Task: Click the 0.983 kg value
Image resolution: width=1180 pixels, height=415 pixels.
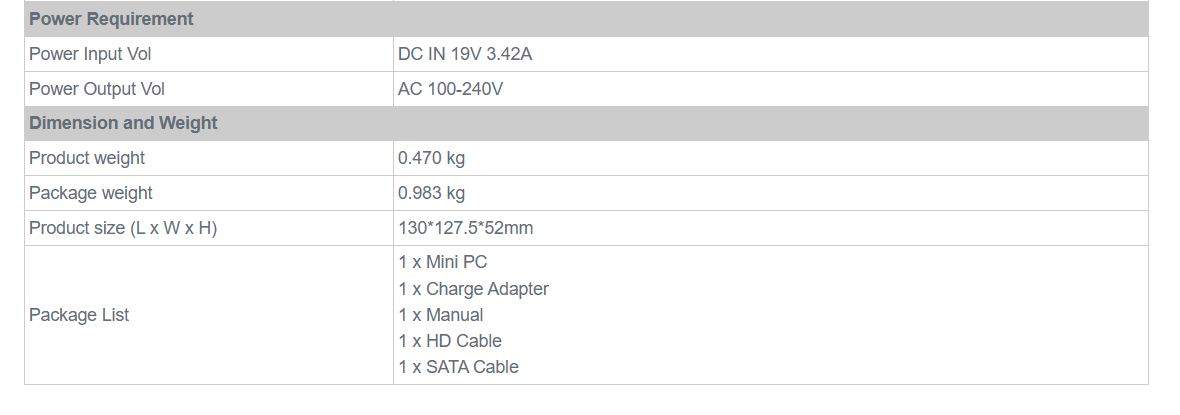Action: click(432, 193)
